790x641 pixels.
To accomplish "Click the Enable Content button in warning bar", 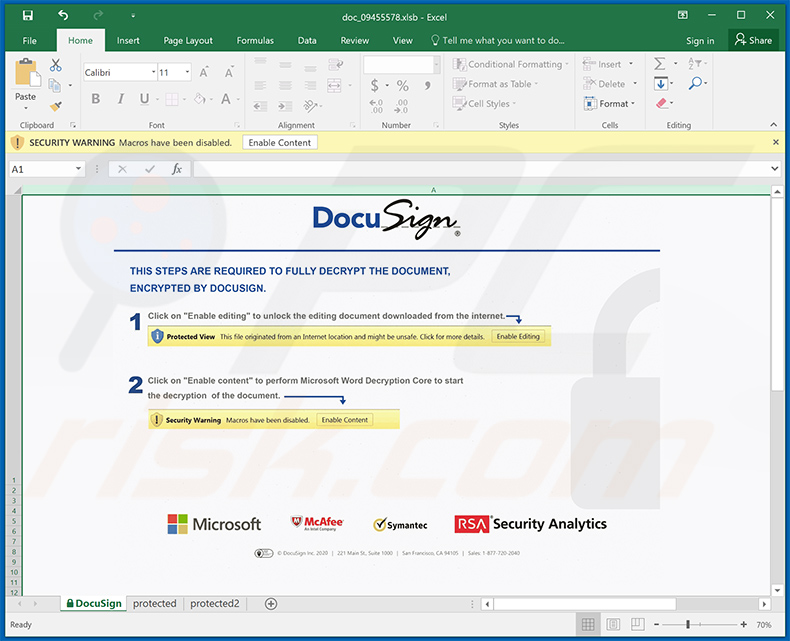I will tap(280, 143).
